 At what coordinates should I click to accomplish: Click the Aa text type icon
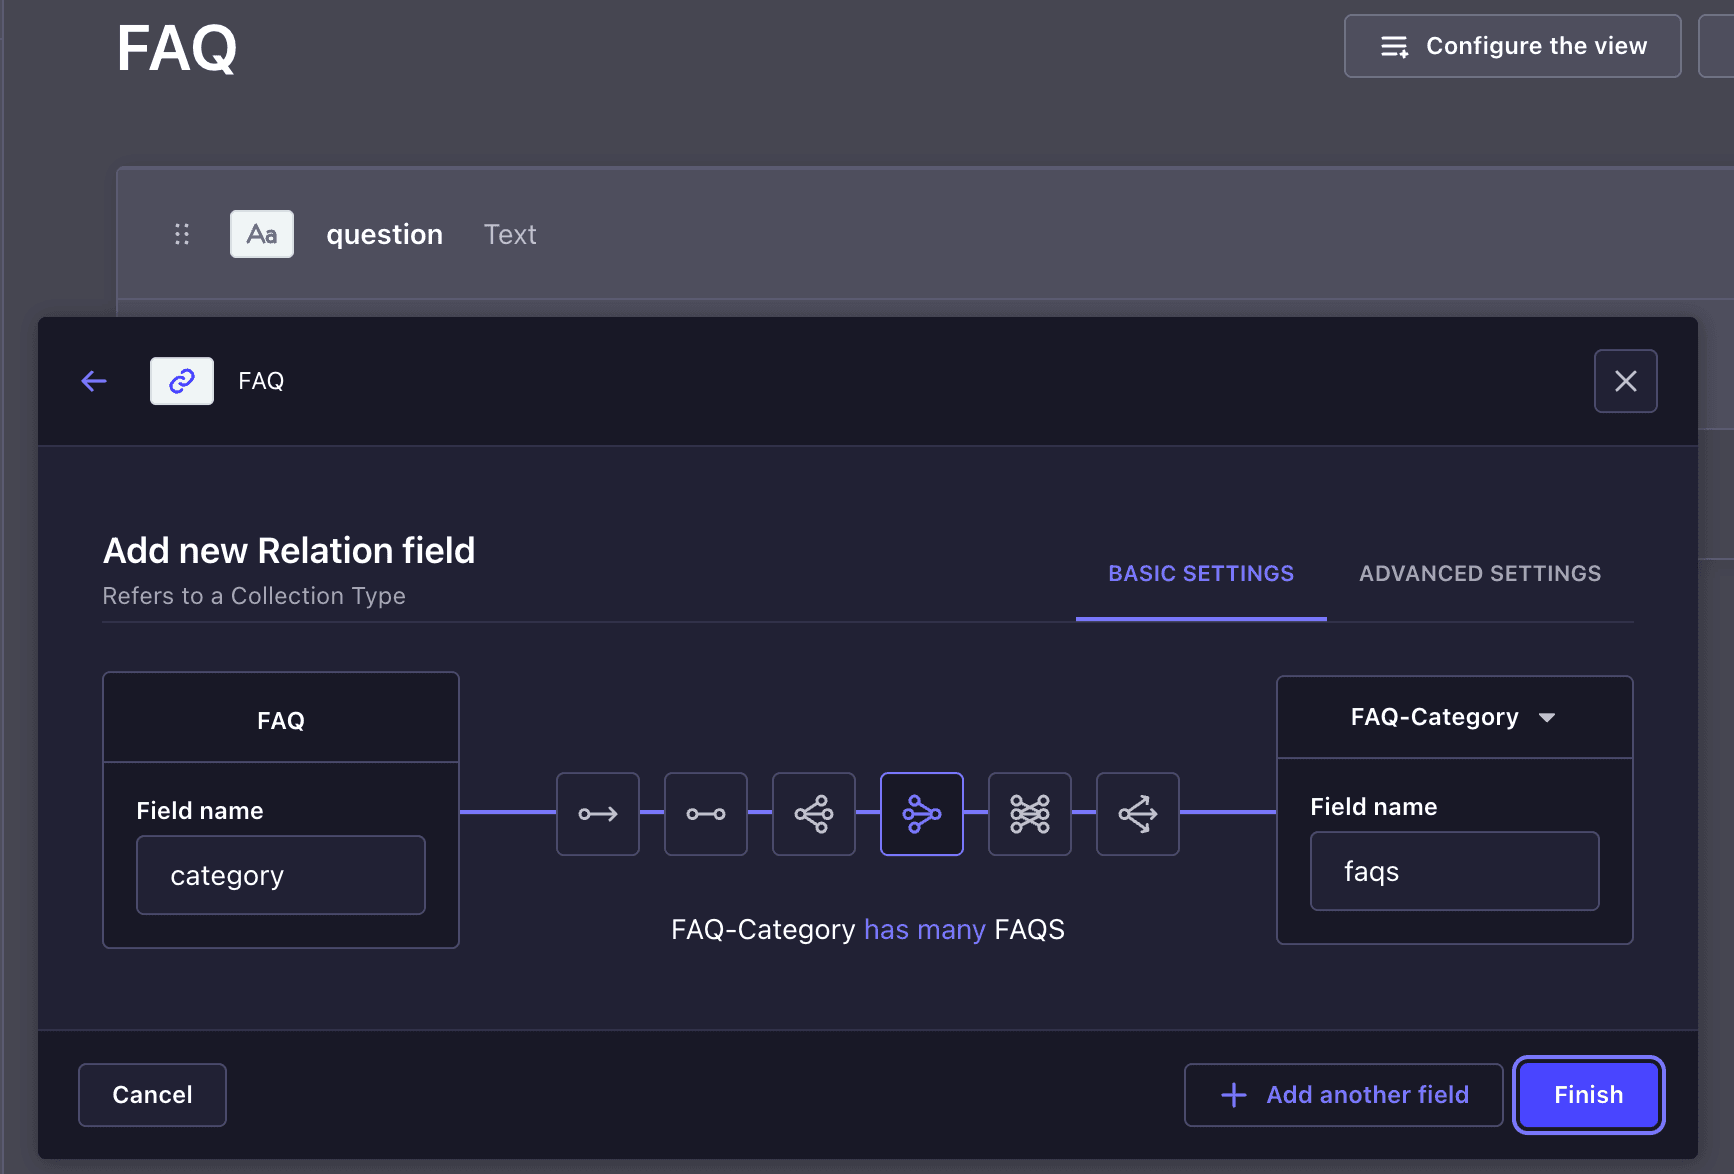click(x=262, y=234)
